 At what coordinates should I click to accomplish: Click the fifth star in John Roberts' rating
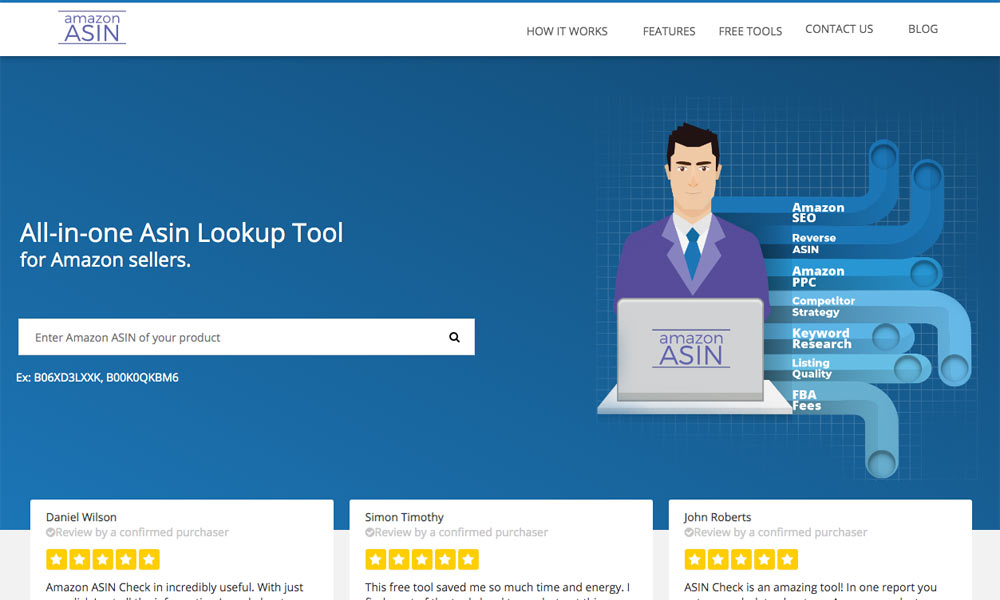[x=787, y=559]
